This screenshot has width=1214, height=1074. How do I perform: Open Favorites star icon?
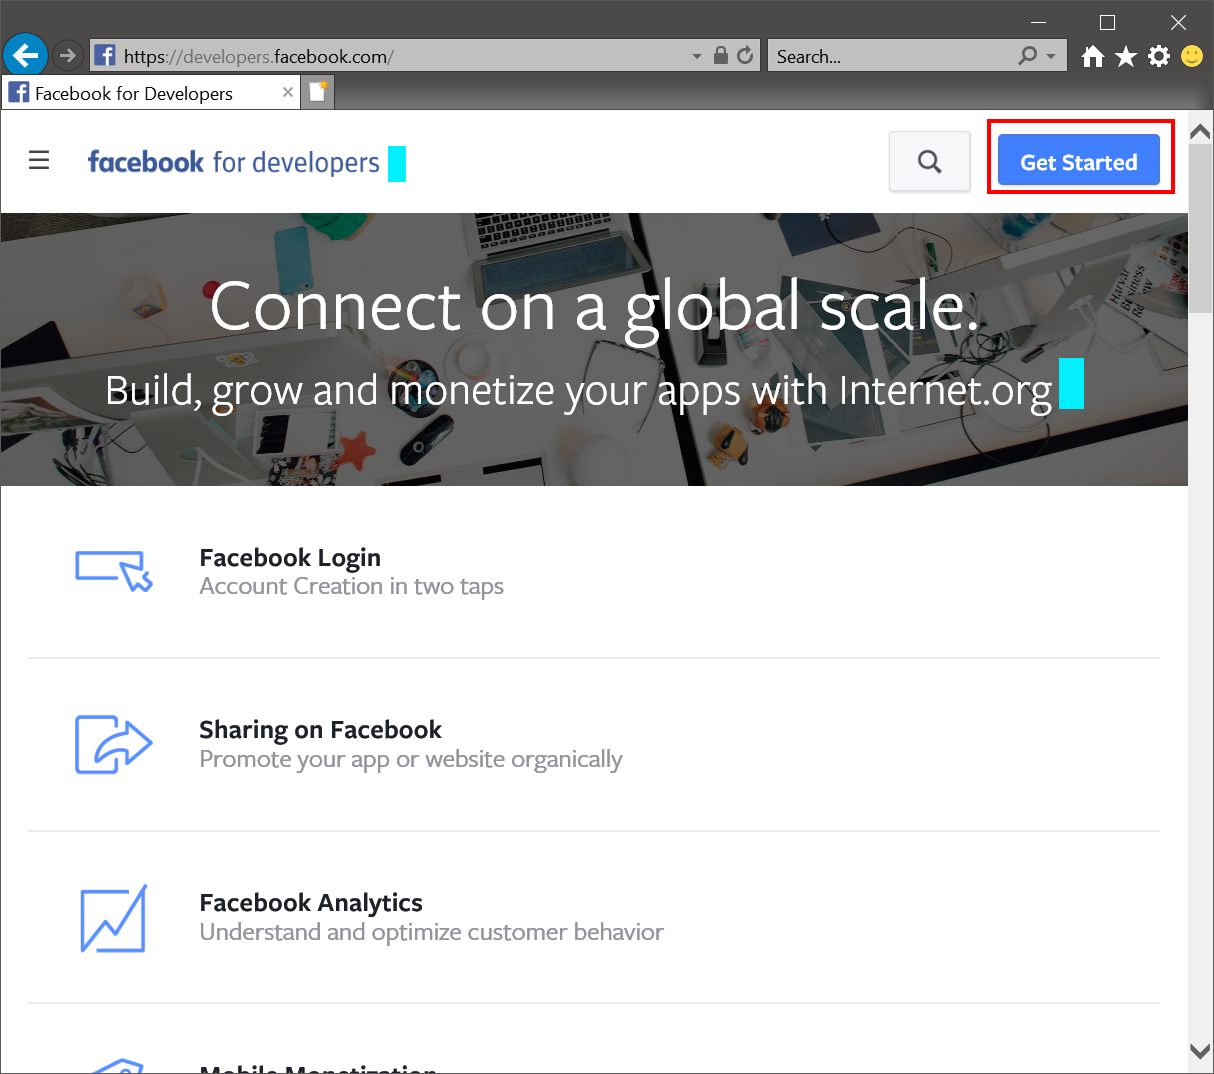point(1126,56)
